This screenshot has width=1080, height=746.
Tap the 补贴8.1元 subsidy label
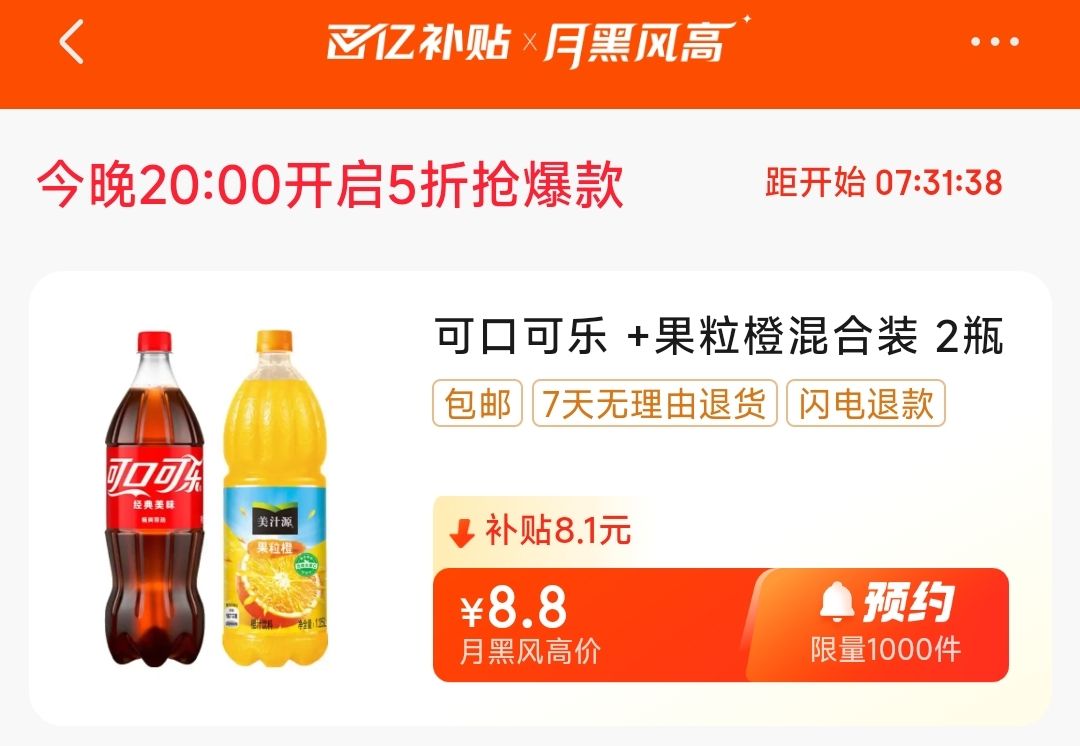(558, 531)
